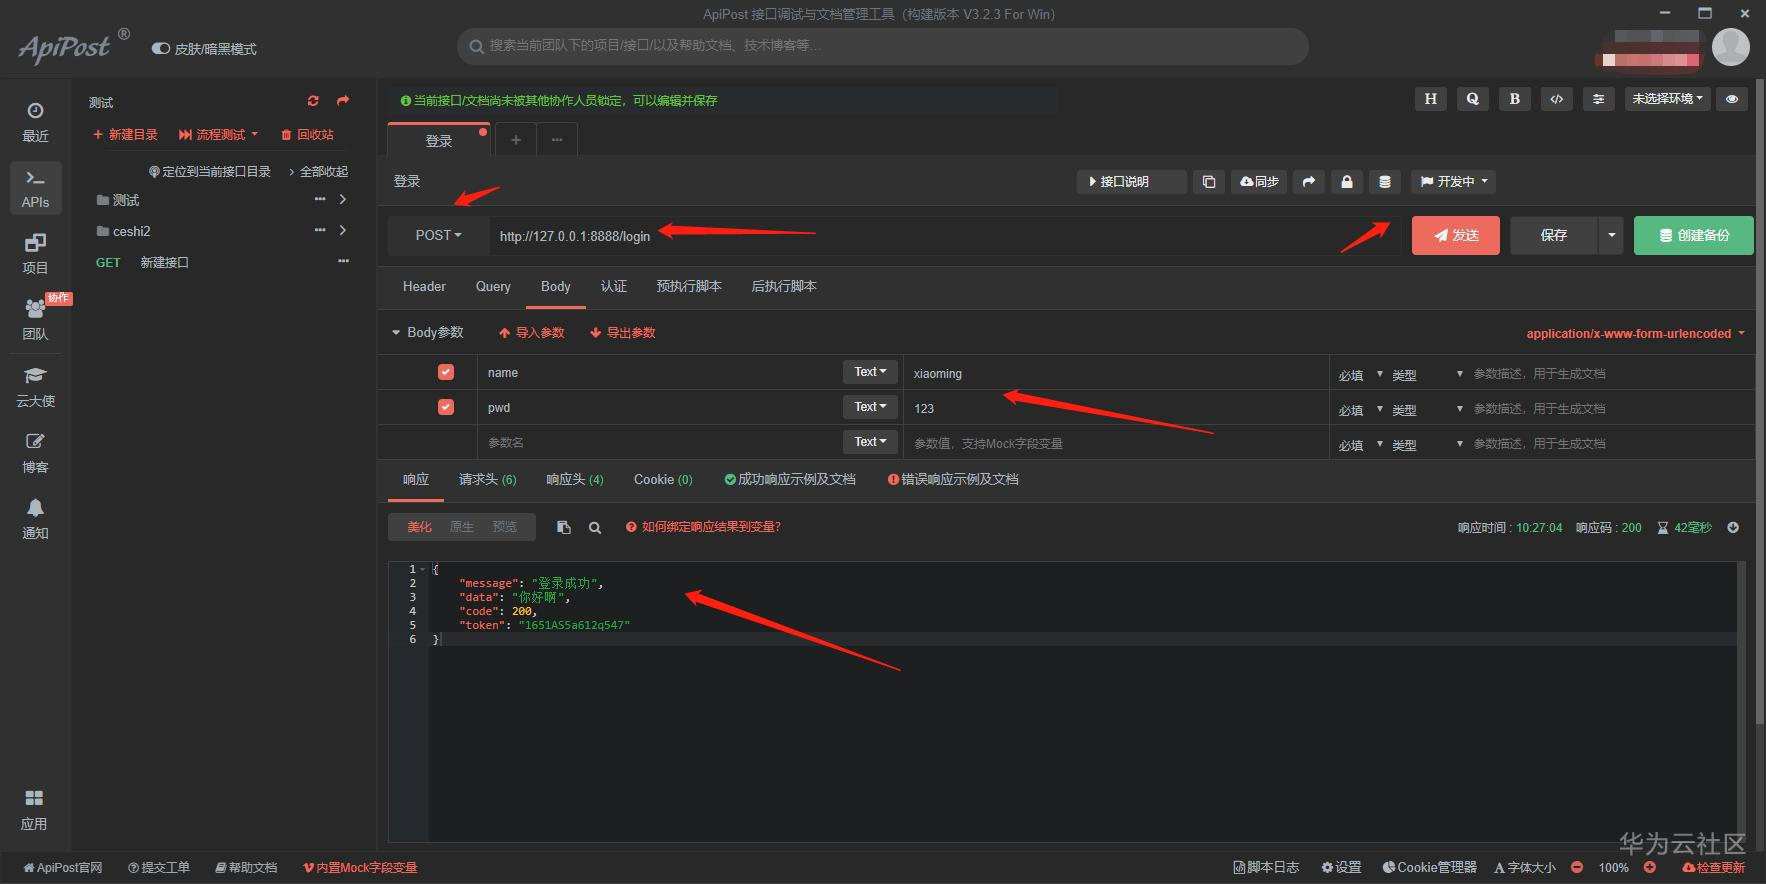The width and height of the screenshot is (1766, 884).
Task: Open the 开发中 status dropdown
Action: [1454, 182]
